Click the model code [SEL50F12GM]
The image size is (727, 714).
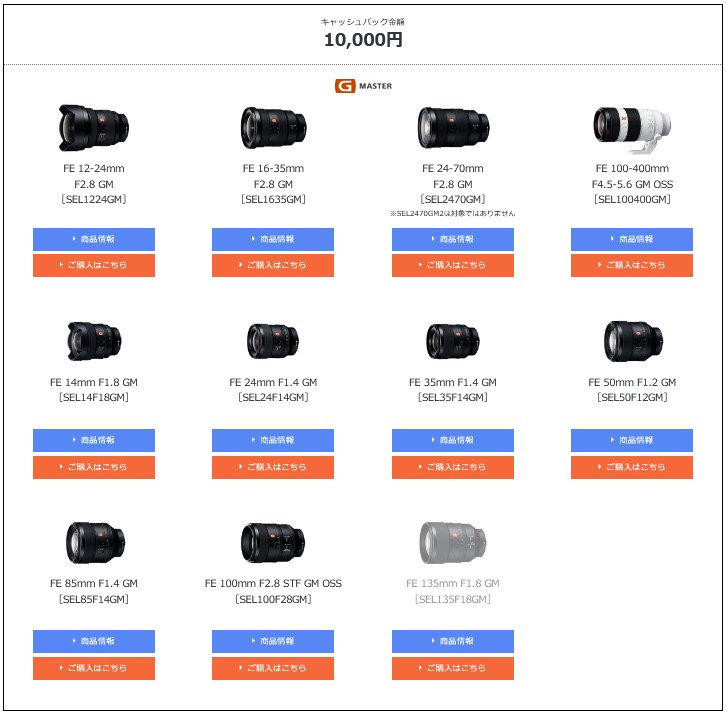click(632, 397)
